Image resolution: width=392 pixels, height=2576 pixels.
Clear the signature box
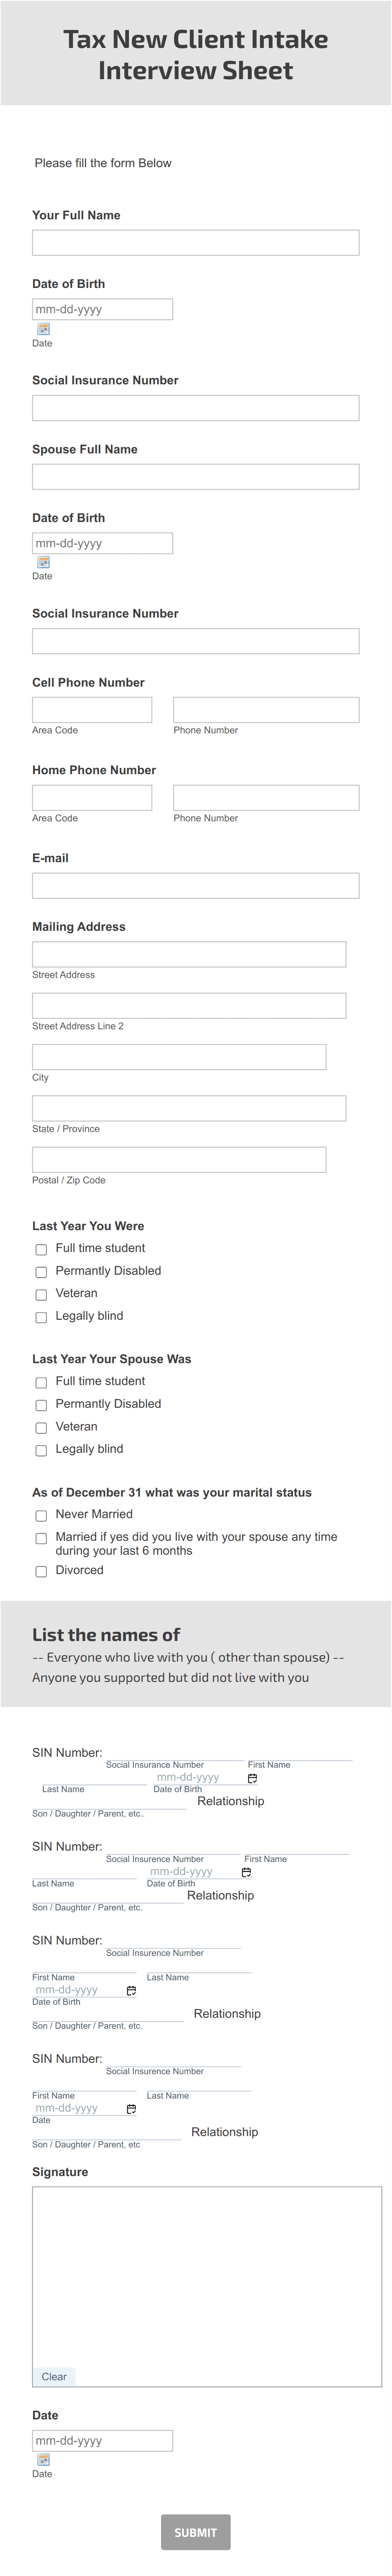[x=54, y=2377]
